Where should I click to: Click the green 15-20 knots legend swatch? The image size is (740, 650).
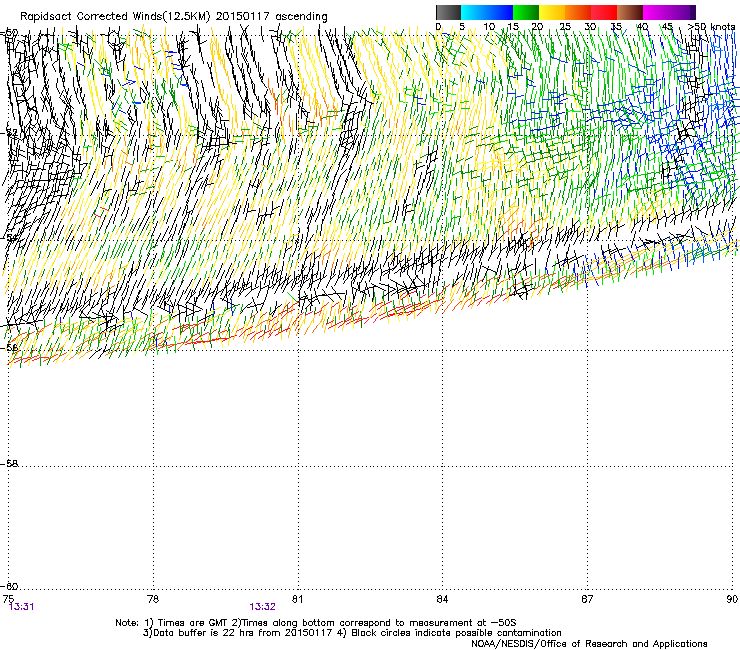tap(526, 12)
